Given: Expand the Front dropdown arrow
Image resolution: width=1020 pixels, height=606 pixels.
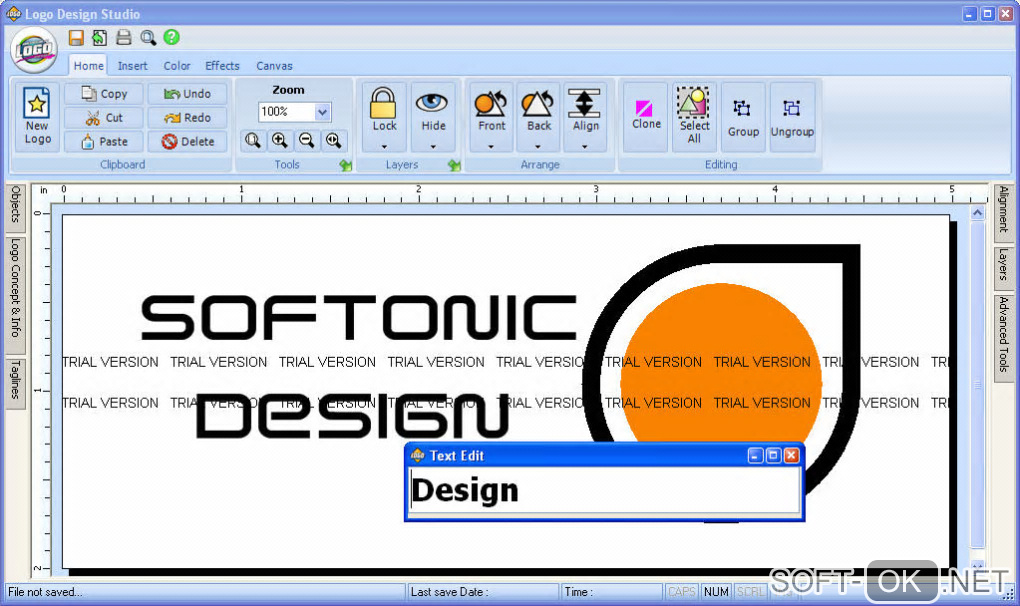Looking at the screenshot, I should pos(490,147).
